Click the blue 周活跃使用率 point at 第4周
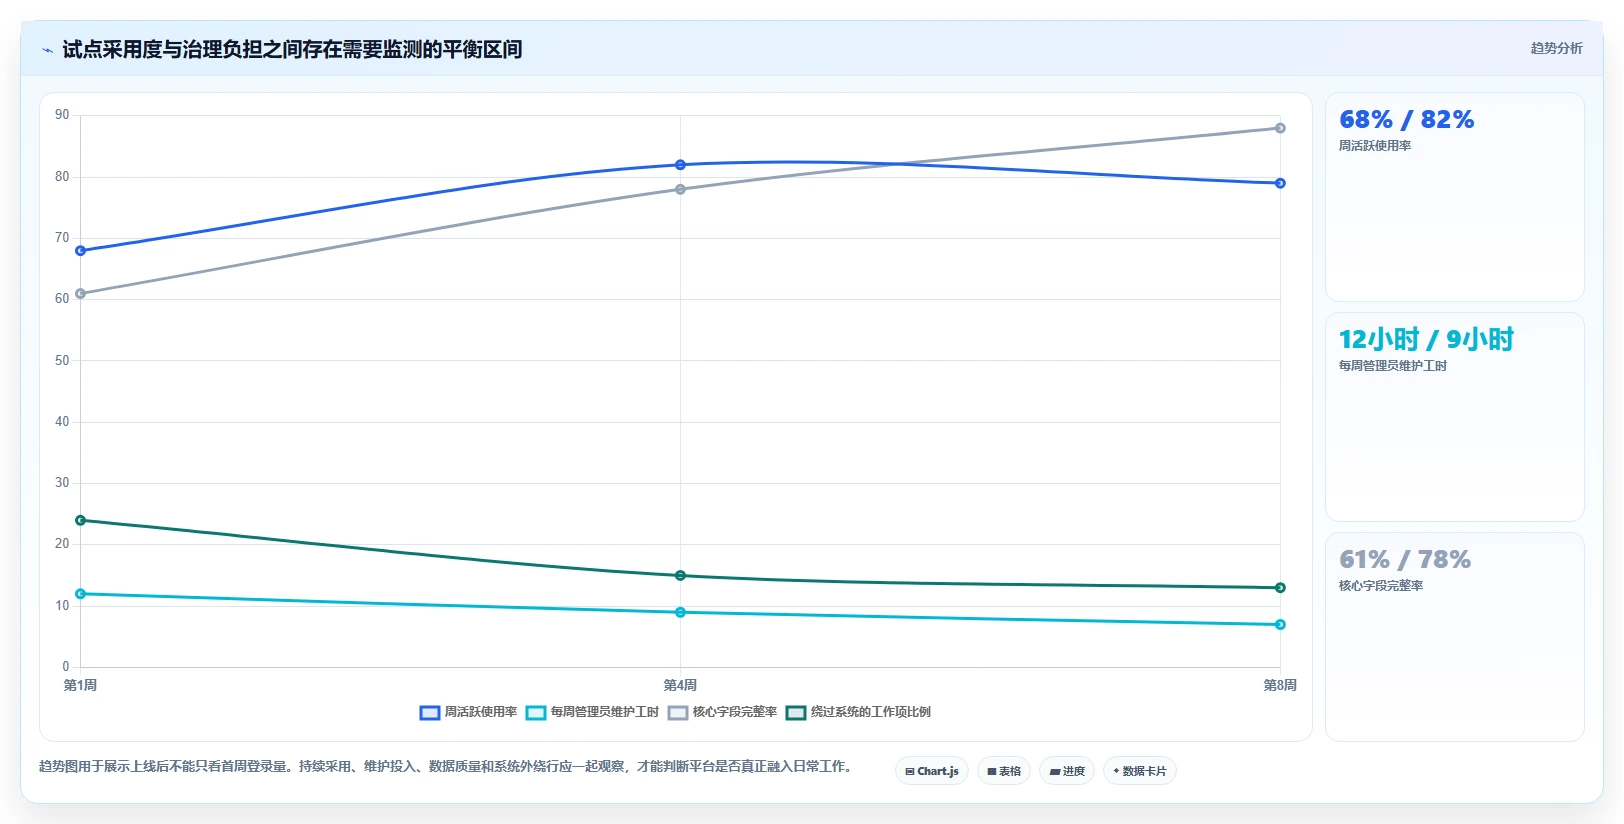Screen dimensions: 1624x824 681,165
